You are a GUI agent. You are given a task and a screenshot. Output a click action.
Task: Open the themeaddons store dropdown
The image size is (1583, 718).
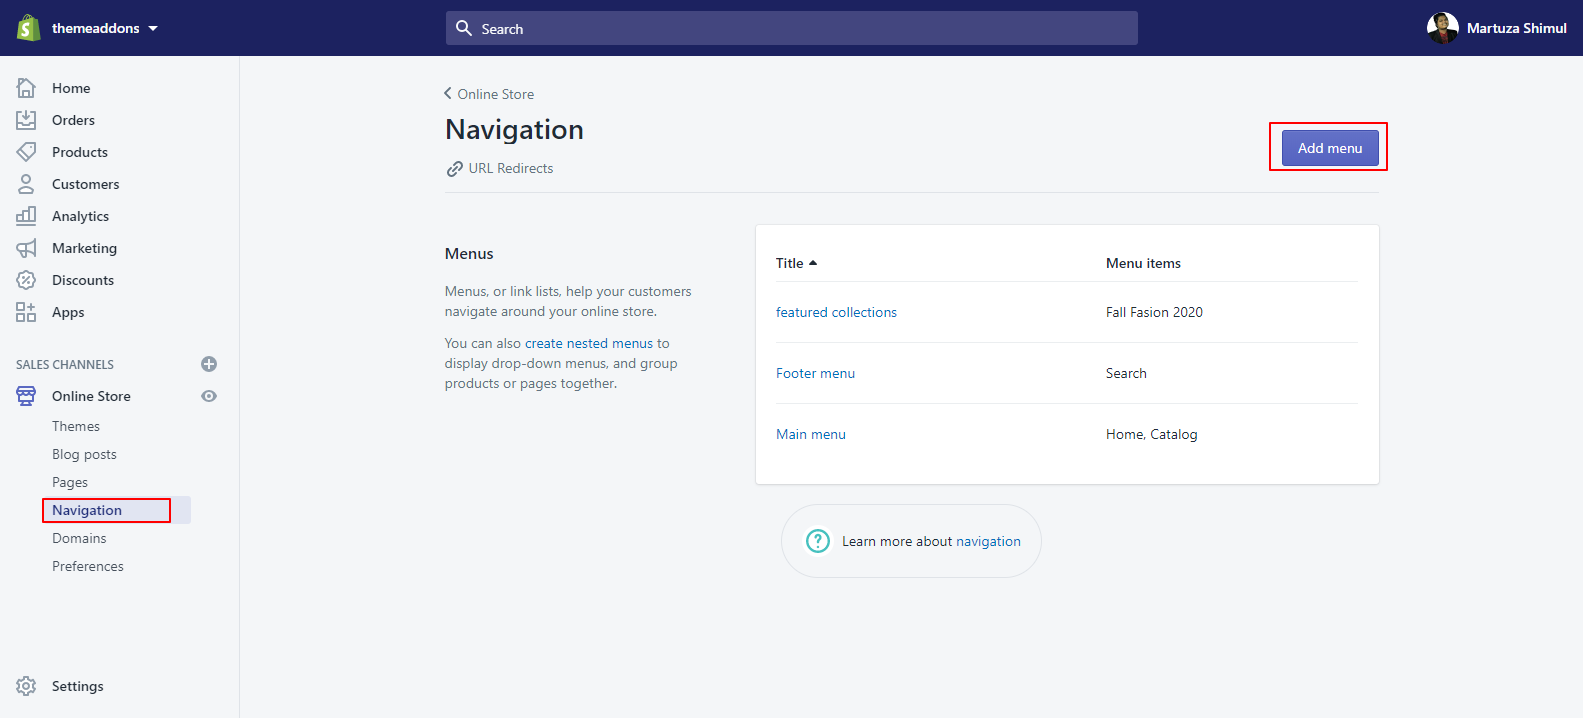104,28
